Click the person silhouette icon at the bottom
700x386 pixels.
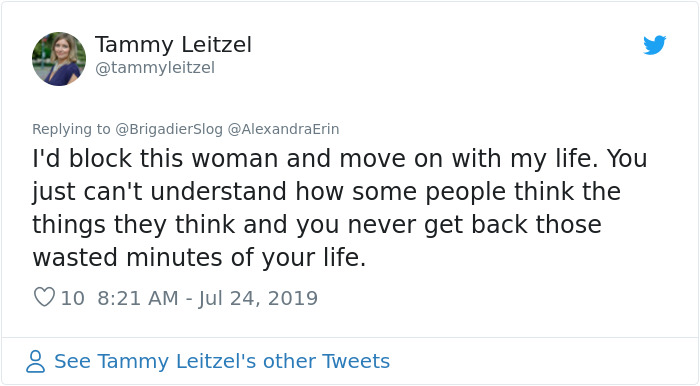point(35,361)
